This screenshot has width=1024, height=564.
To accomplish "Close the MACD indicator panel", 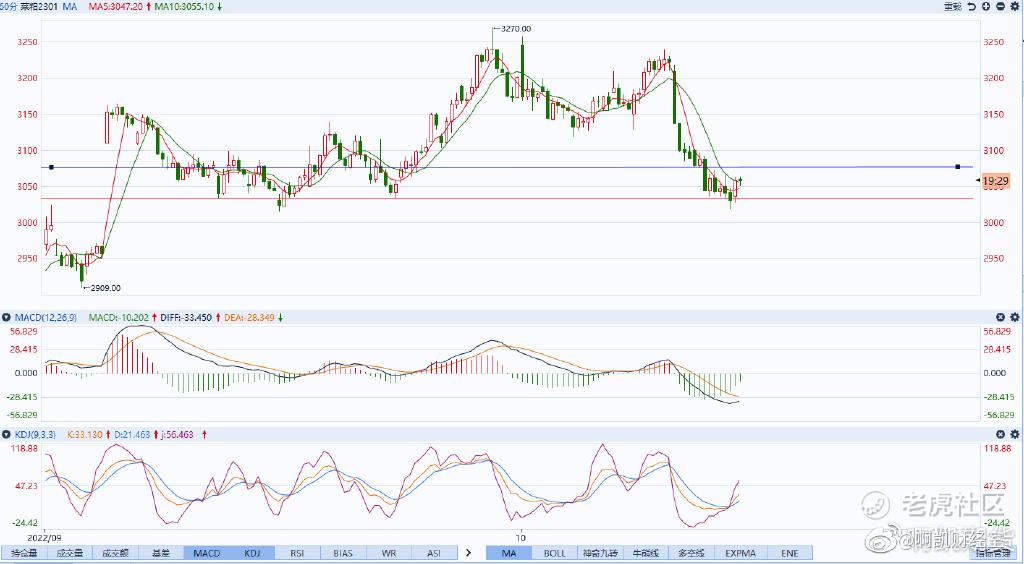I will (1000, 317).
